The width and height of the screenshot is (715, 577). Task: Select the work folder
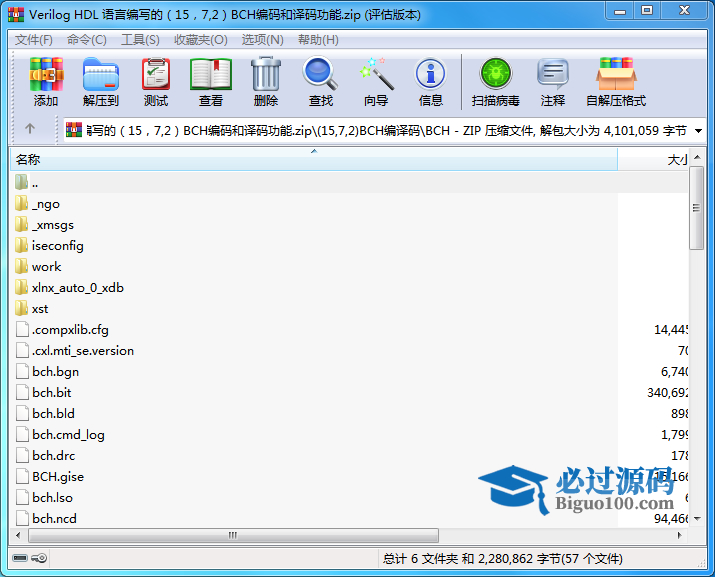coord(38,266)
